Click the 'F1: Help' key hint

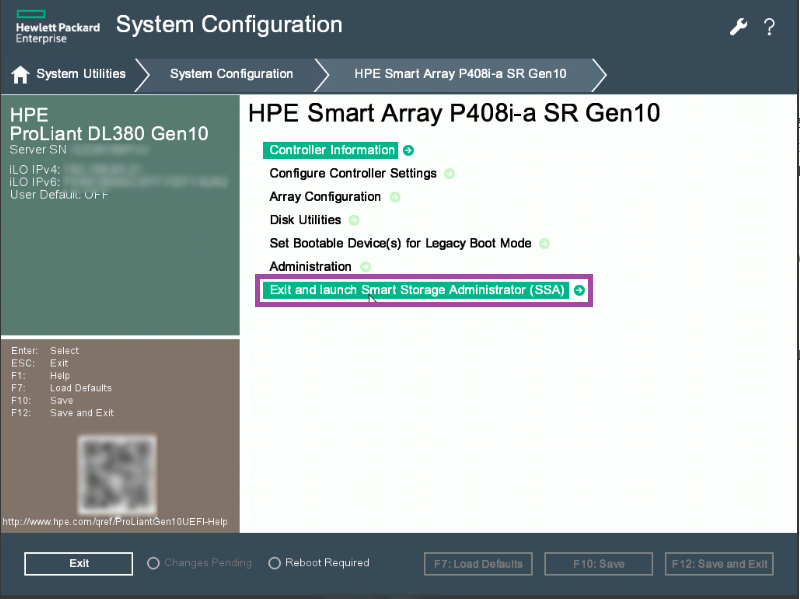point(40,376)
